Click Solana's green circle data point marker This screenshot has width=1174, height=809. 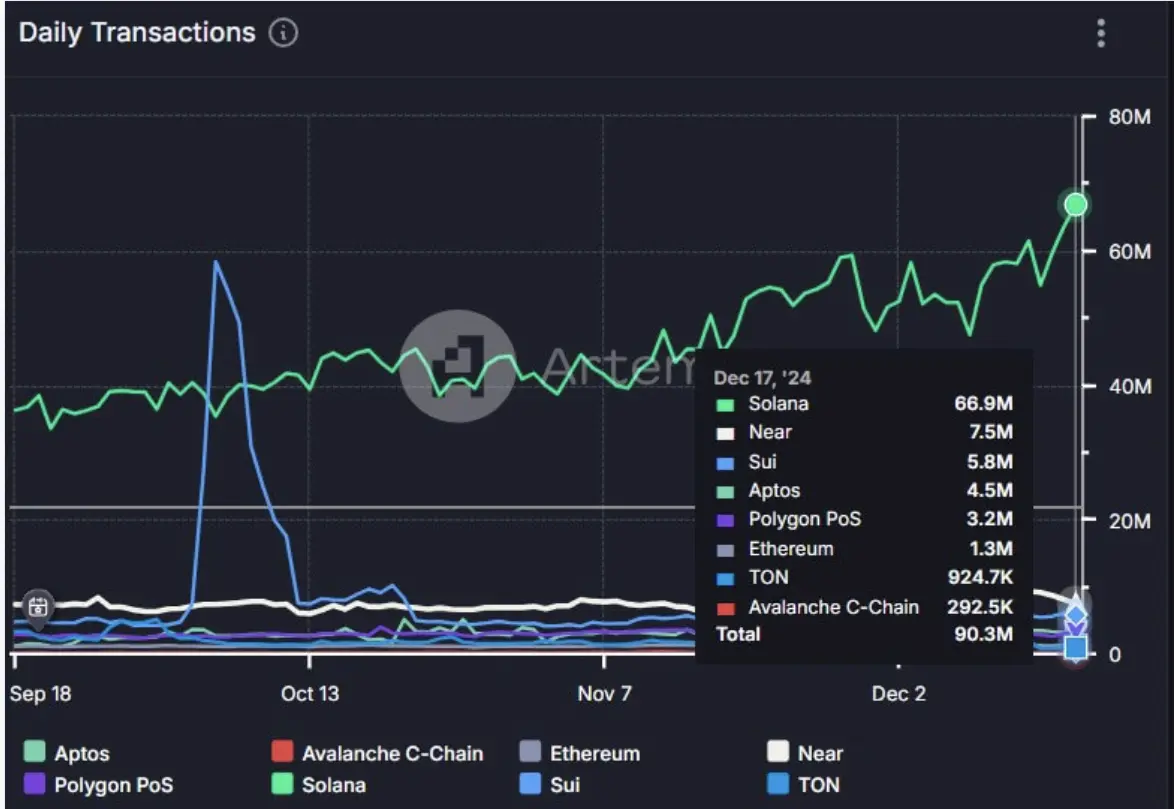click(x=1075, y=205)
